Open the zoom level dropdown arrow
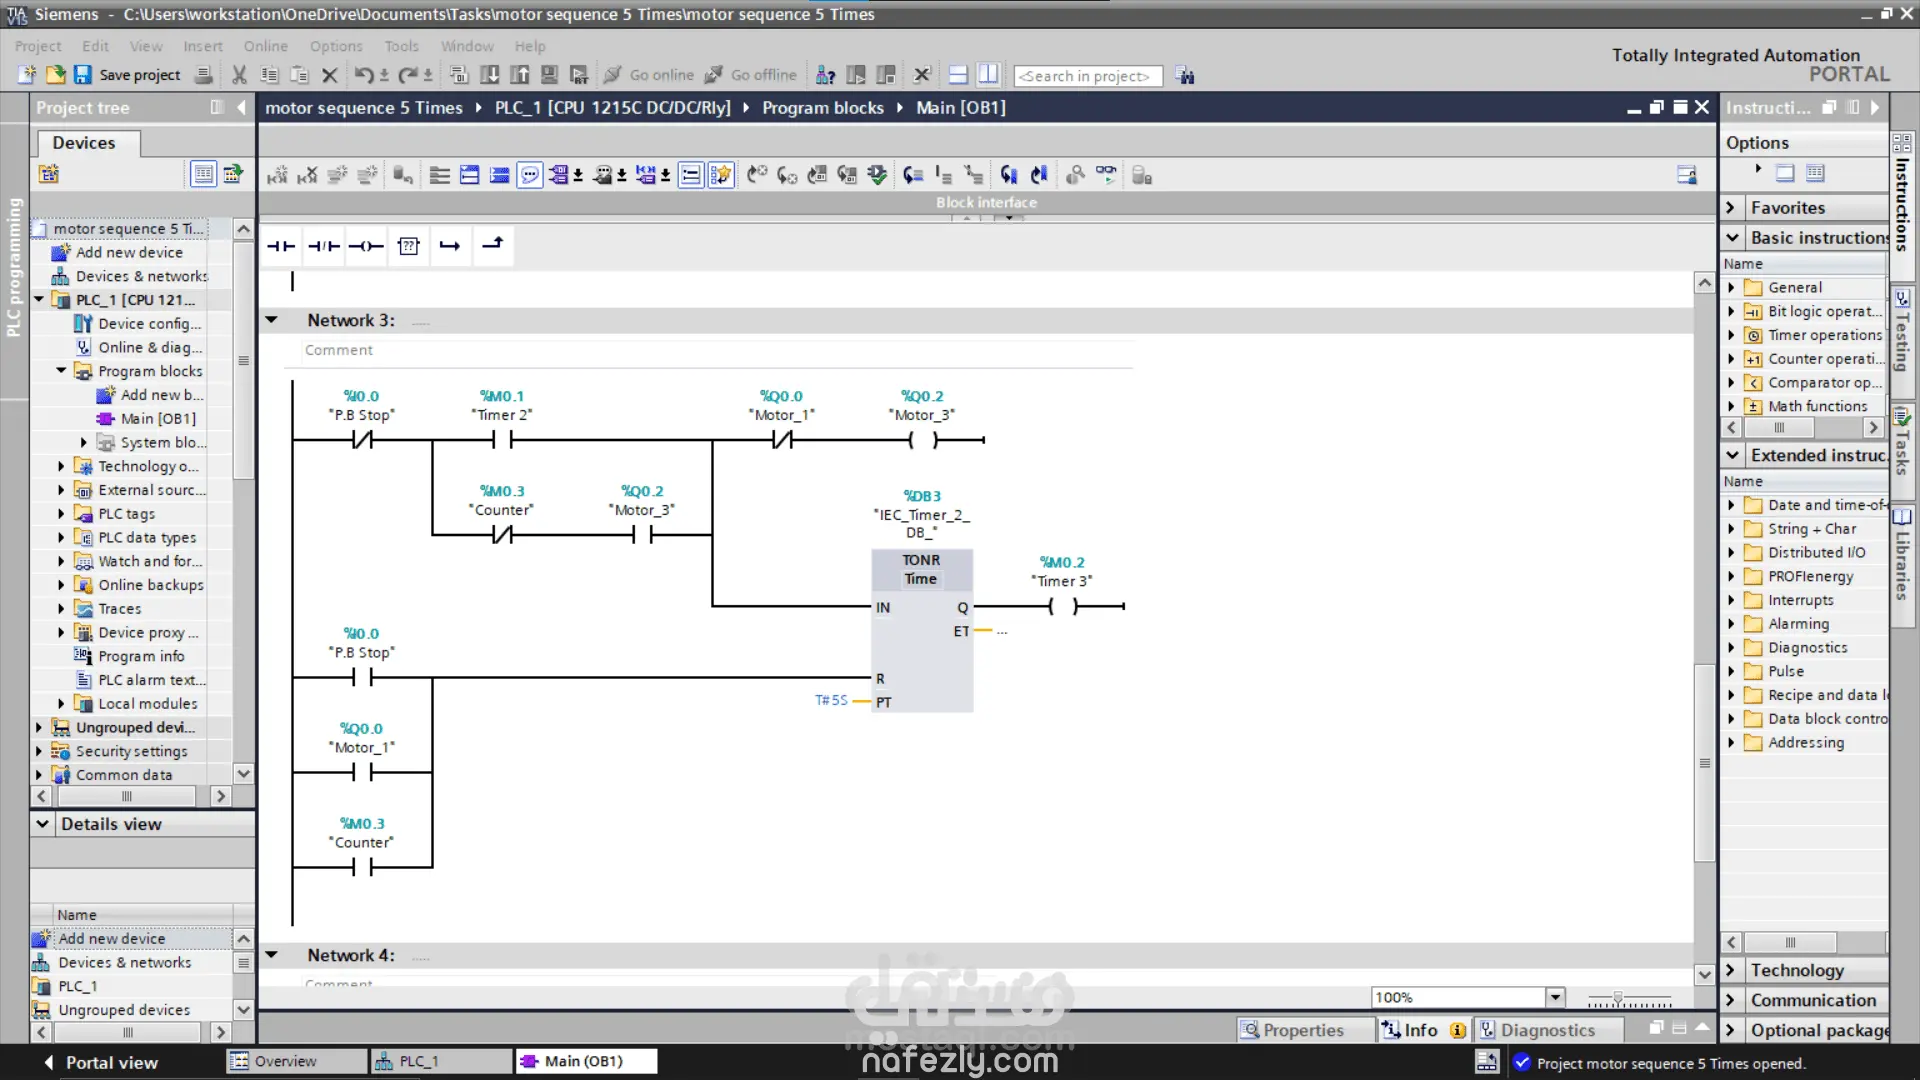This screenshot has height=1080, width=1920. pyautogui.click(x=1555, y=997)
